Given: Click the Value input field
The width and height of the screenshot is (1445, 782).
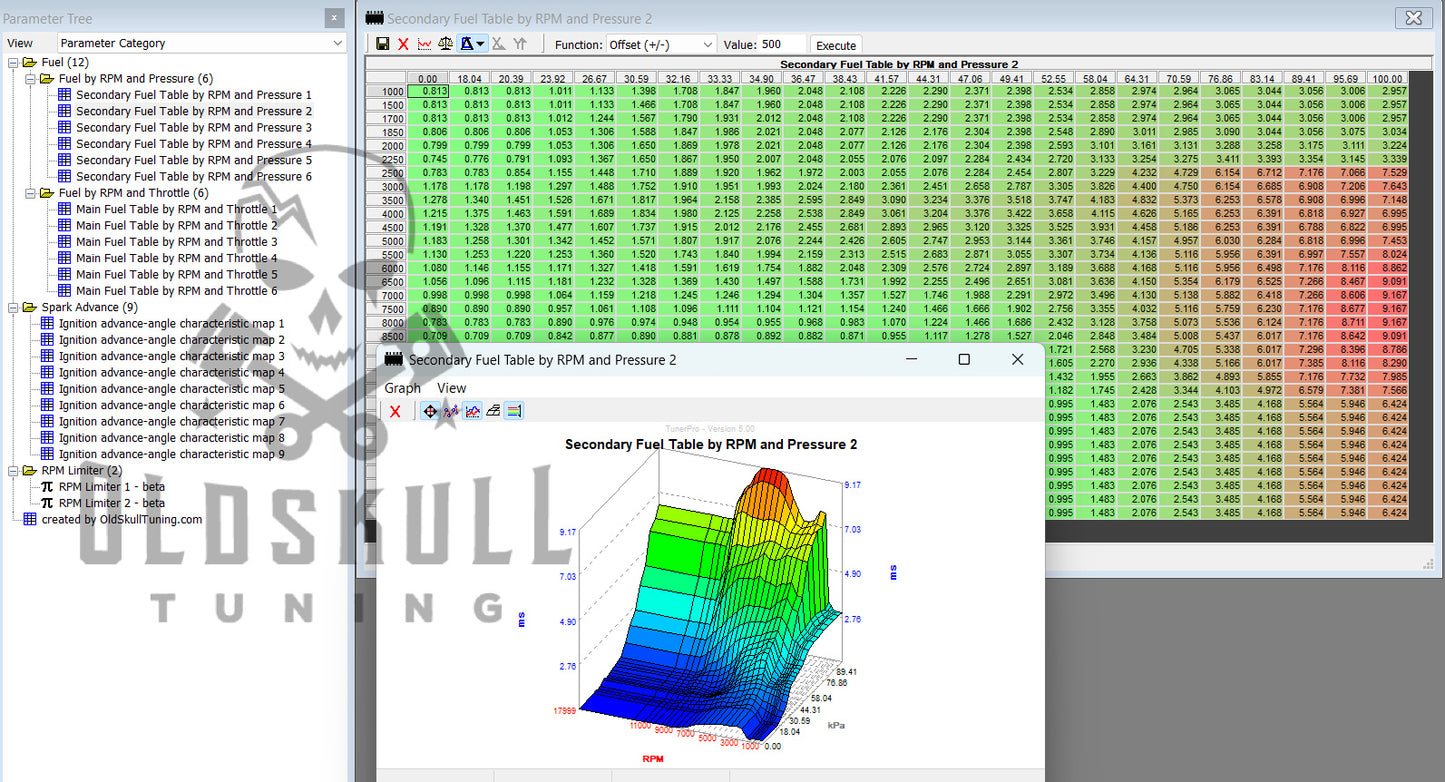Looking at the screenshot, I should [781, 44].
